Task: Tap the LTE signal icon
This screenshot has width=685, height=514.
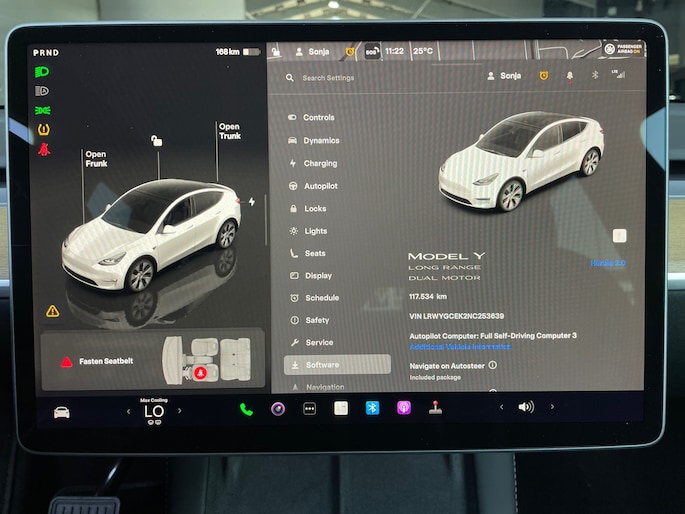Action: tap(619, 74)
